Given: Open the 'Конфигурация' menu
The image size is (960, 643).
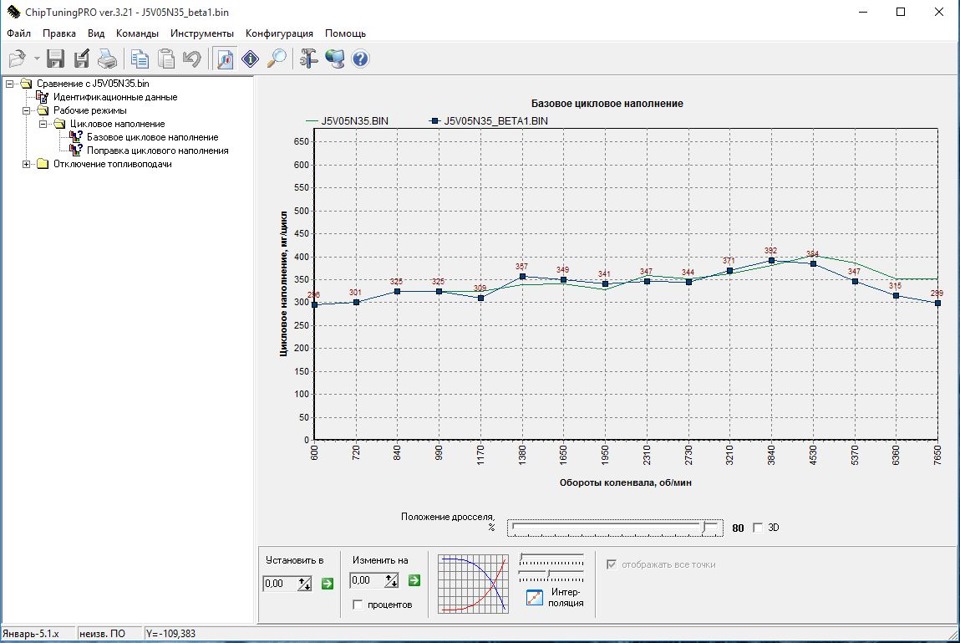Looking at the screenshot, I should click(x=279, y=33).
